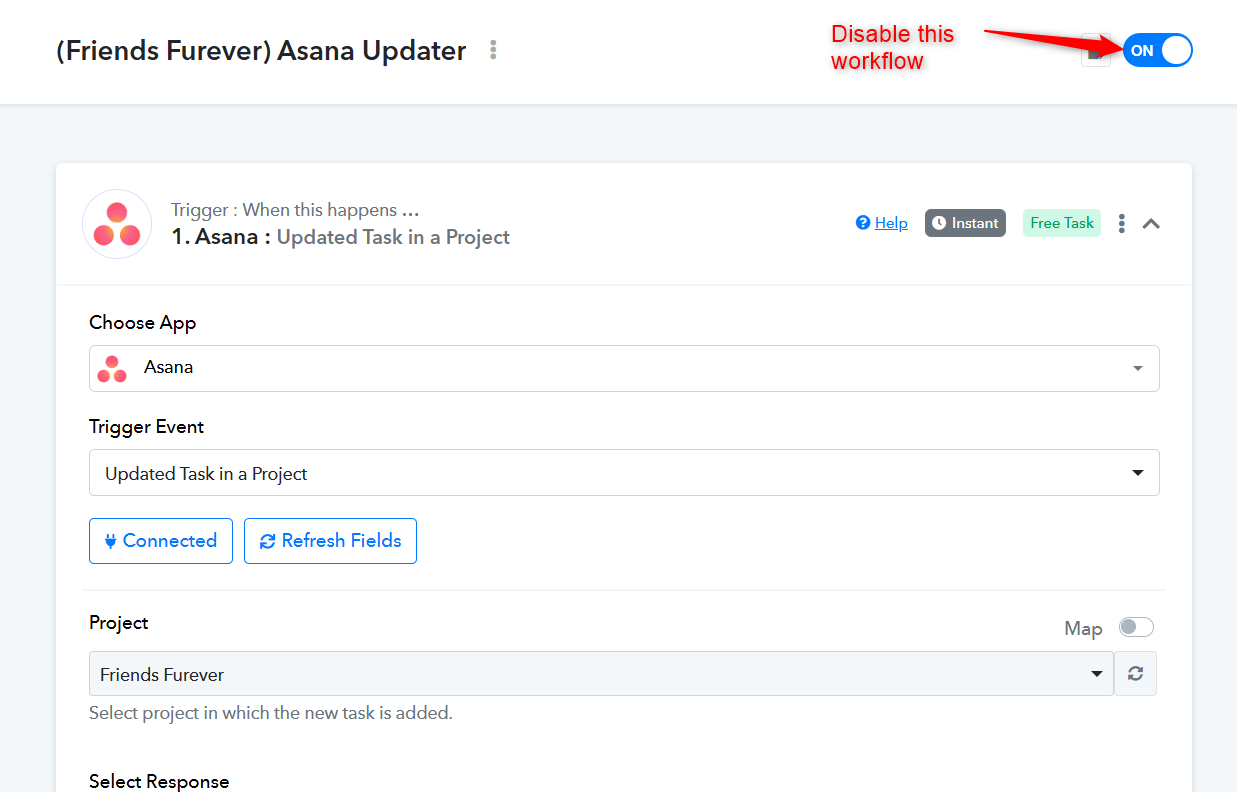Image resolution: width=1237 pixels, height=792 pixels.
Task: Switch off the workflow ON toggle
Action: [1157, 50]
